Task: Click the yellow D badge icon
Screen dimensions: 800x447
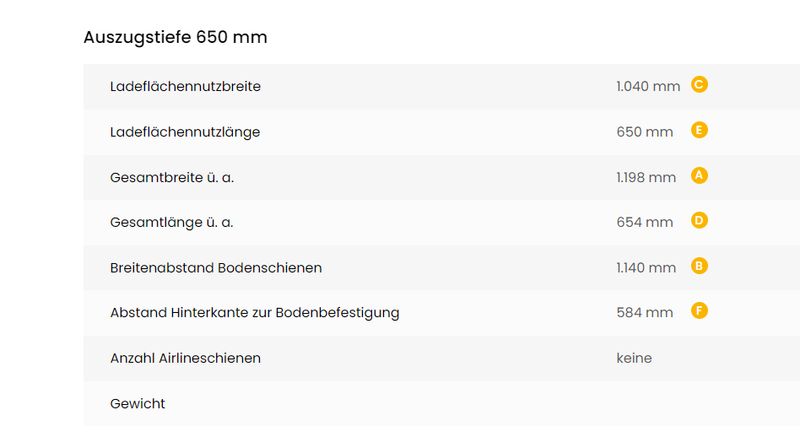Action: [699, 220]
